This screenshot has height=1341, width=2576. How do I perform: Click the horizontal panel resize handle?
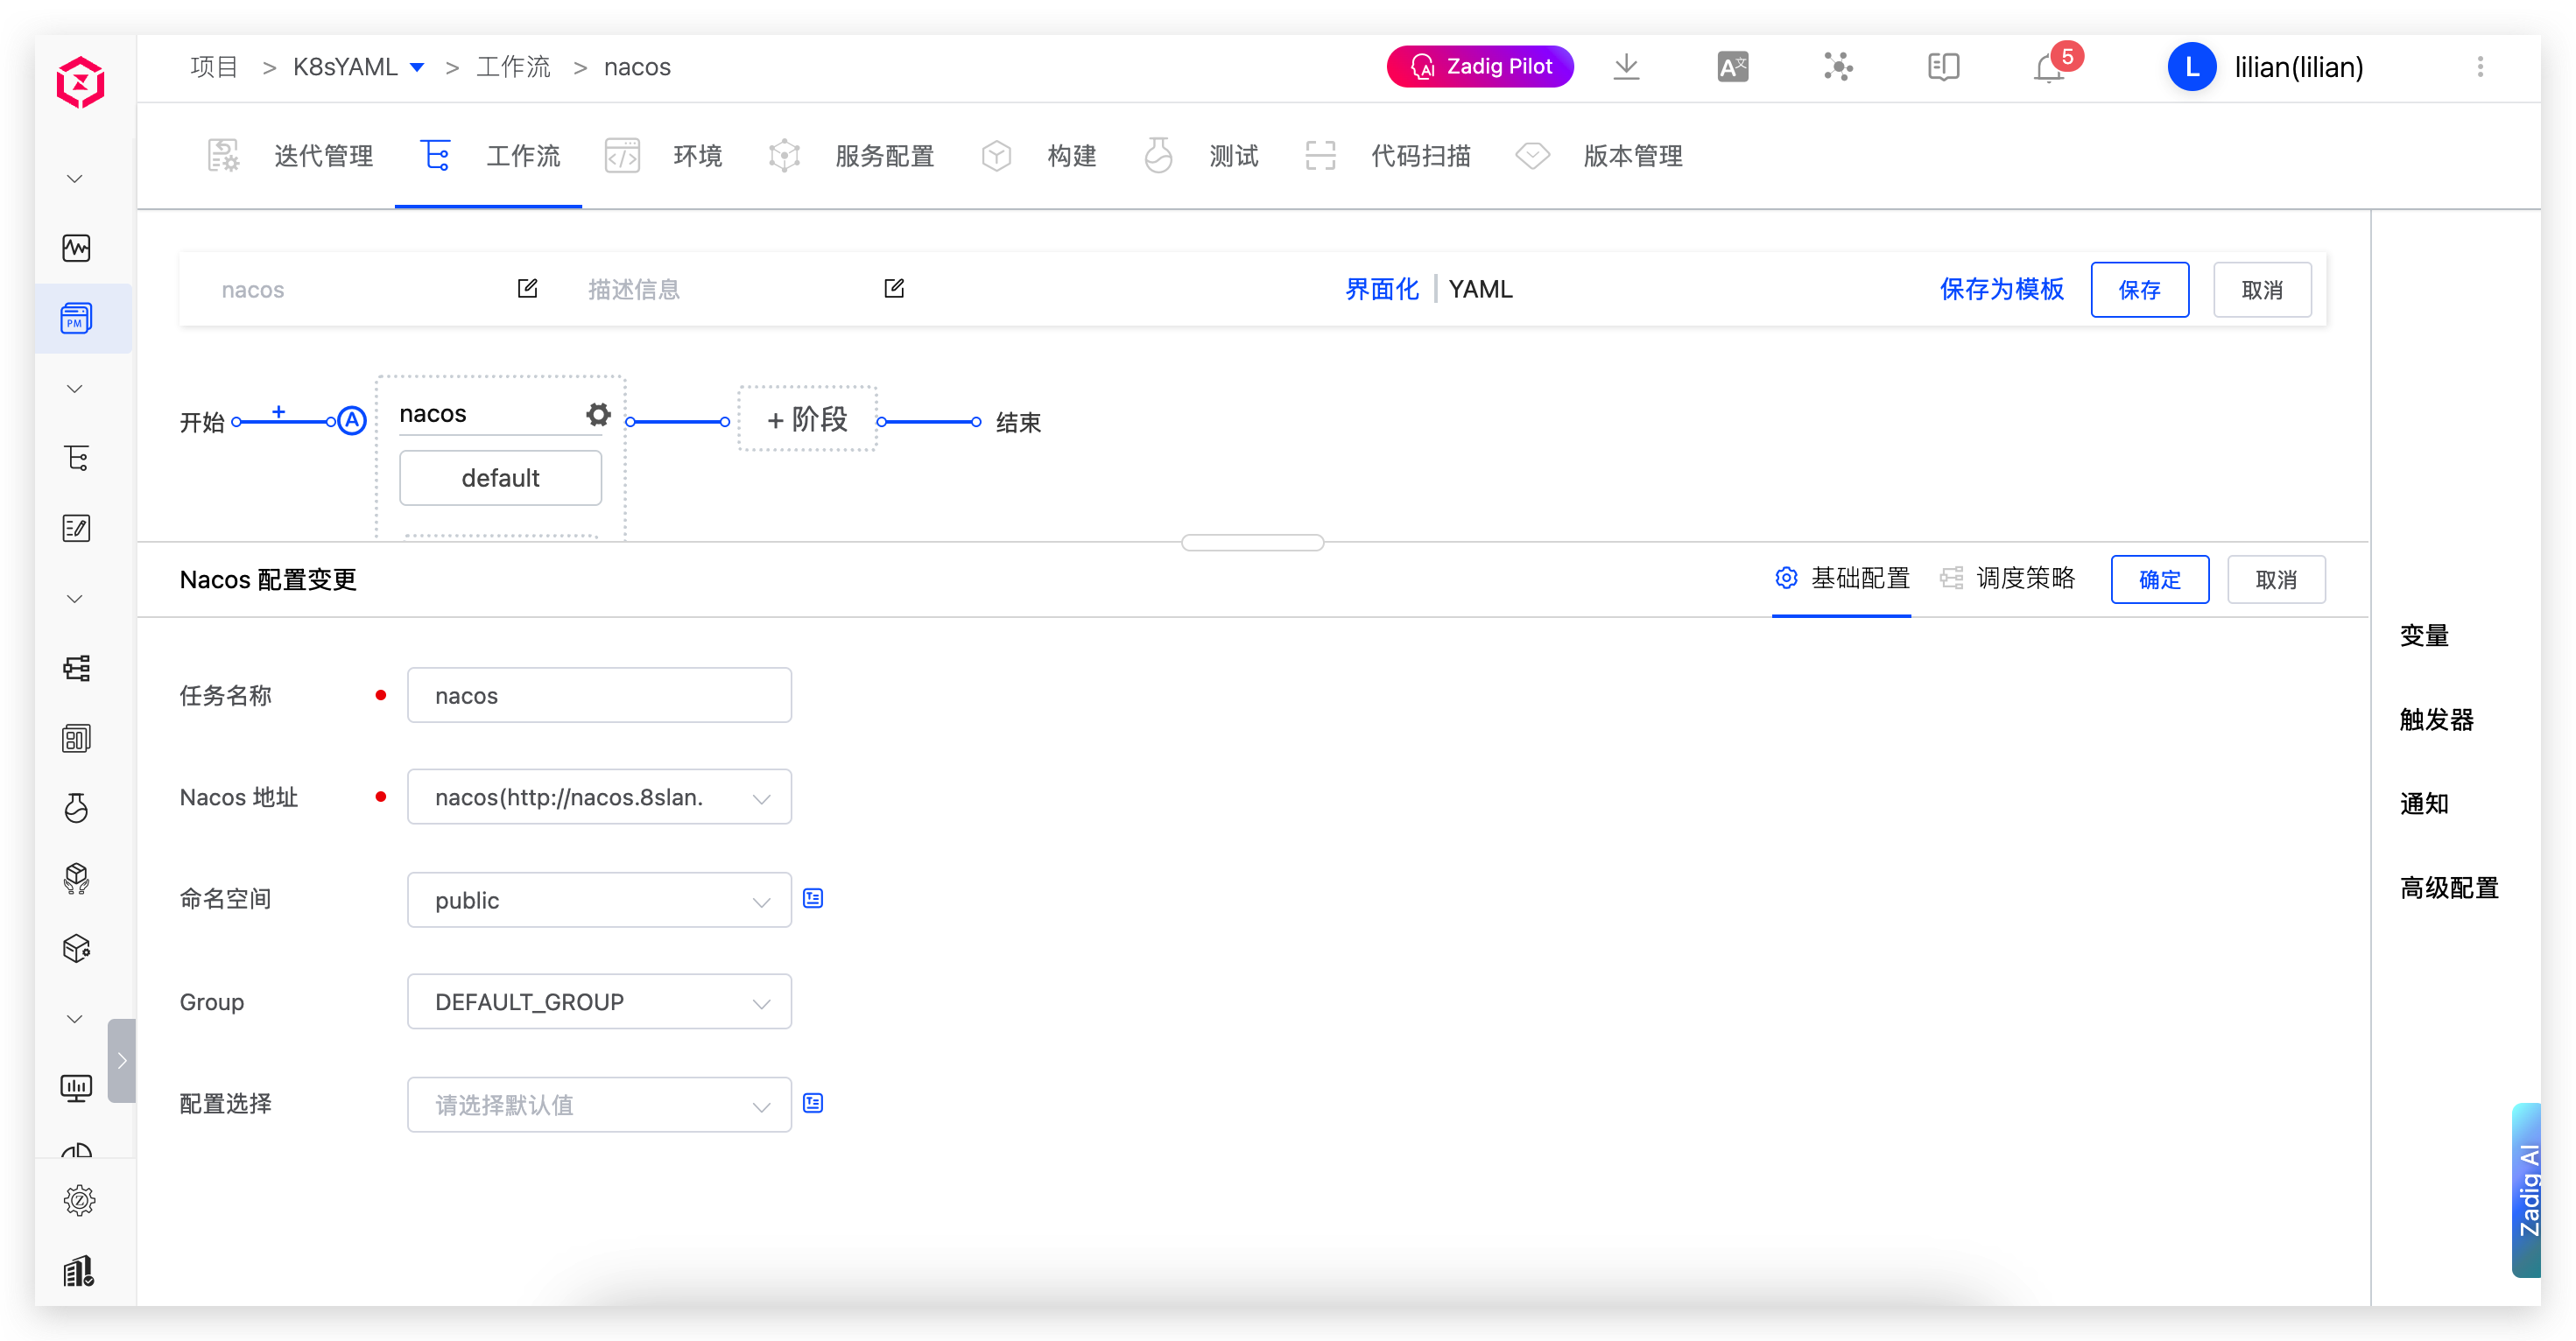point(1252,542)
